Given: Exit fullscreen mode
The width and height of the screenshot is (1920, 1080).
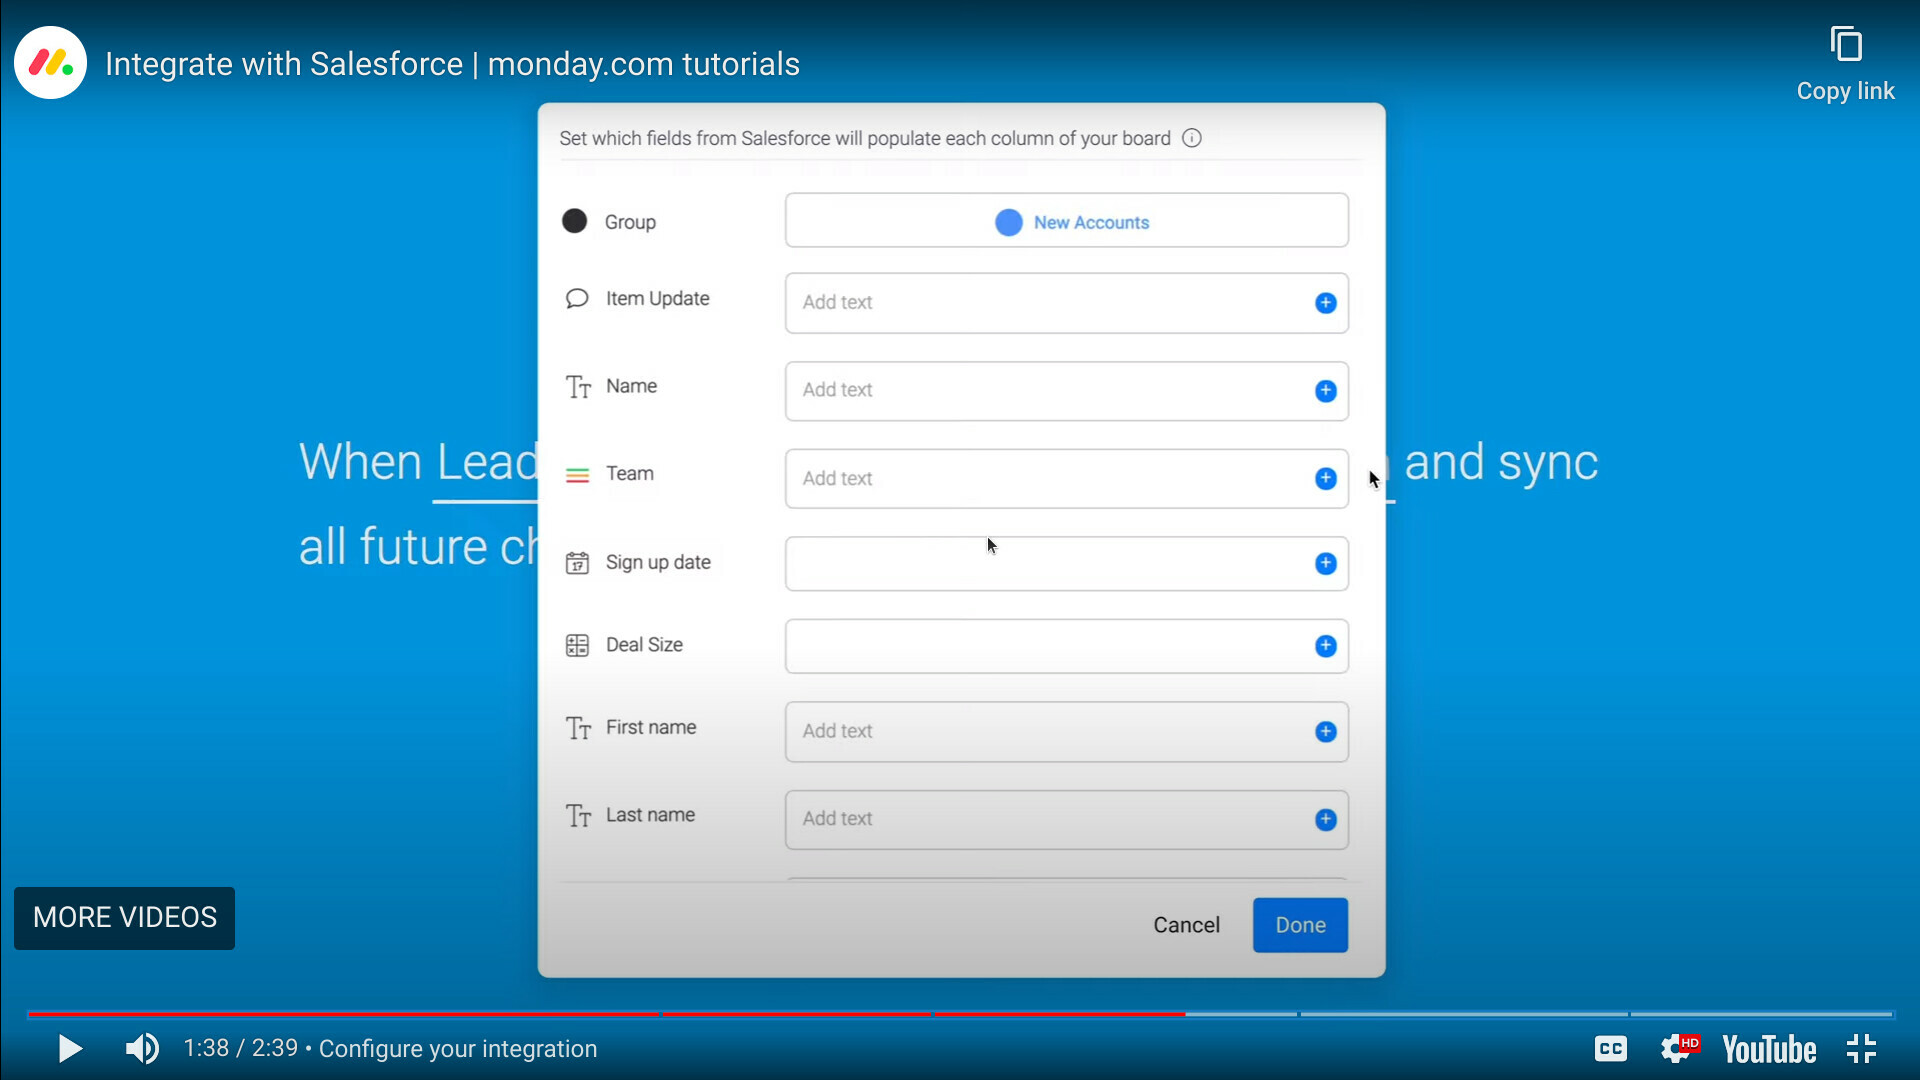Looking at the screenshot, I should point(1861,1048).
